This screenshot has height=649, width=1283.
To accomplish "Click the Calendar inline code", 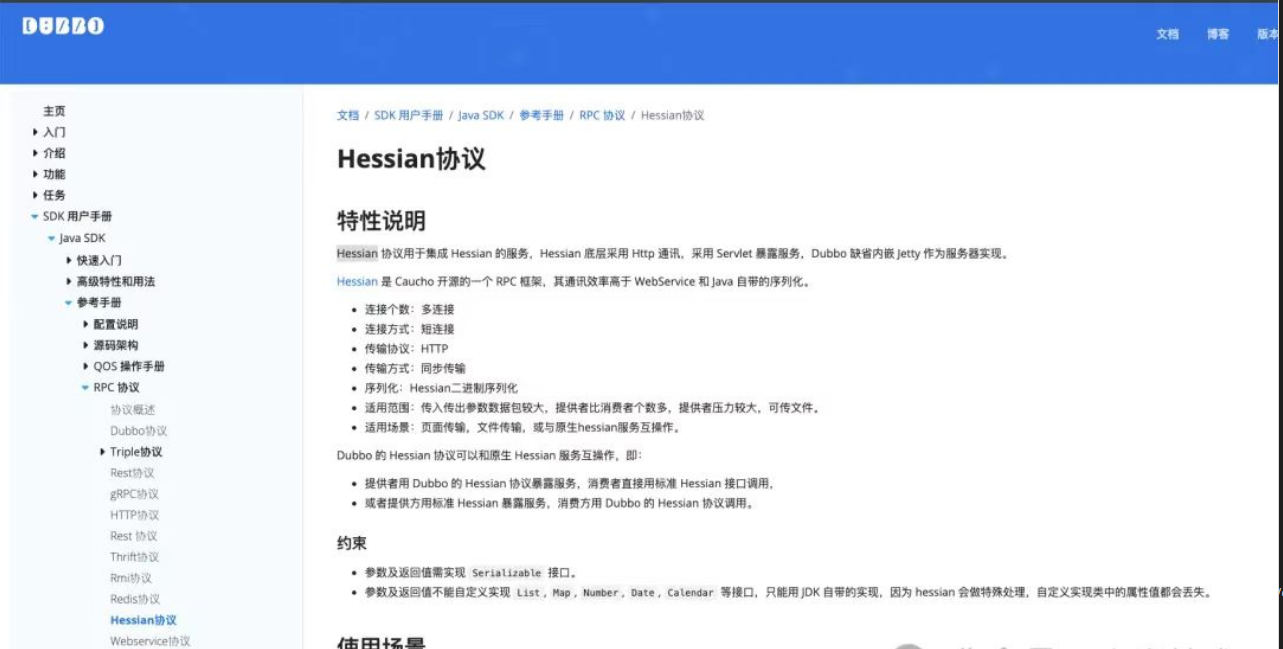I will pyautogui.click(x=691, y=592).
